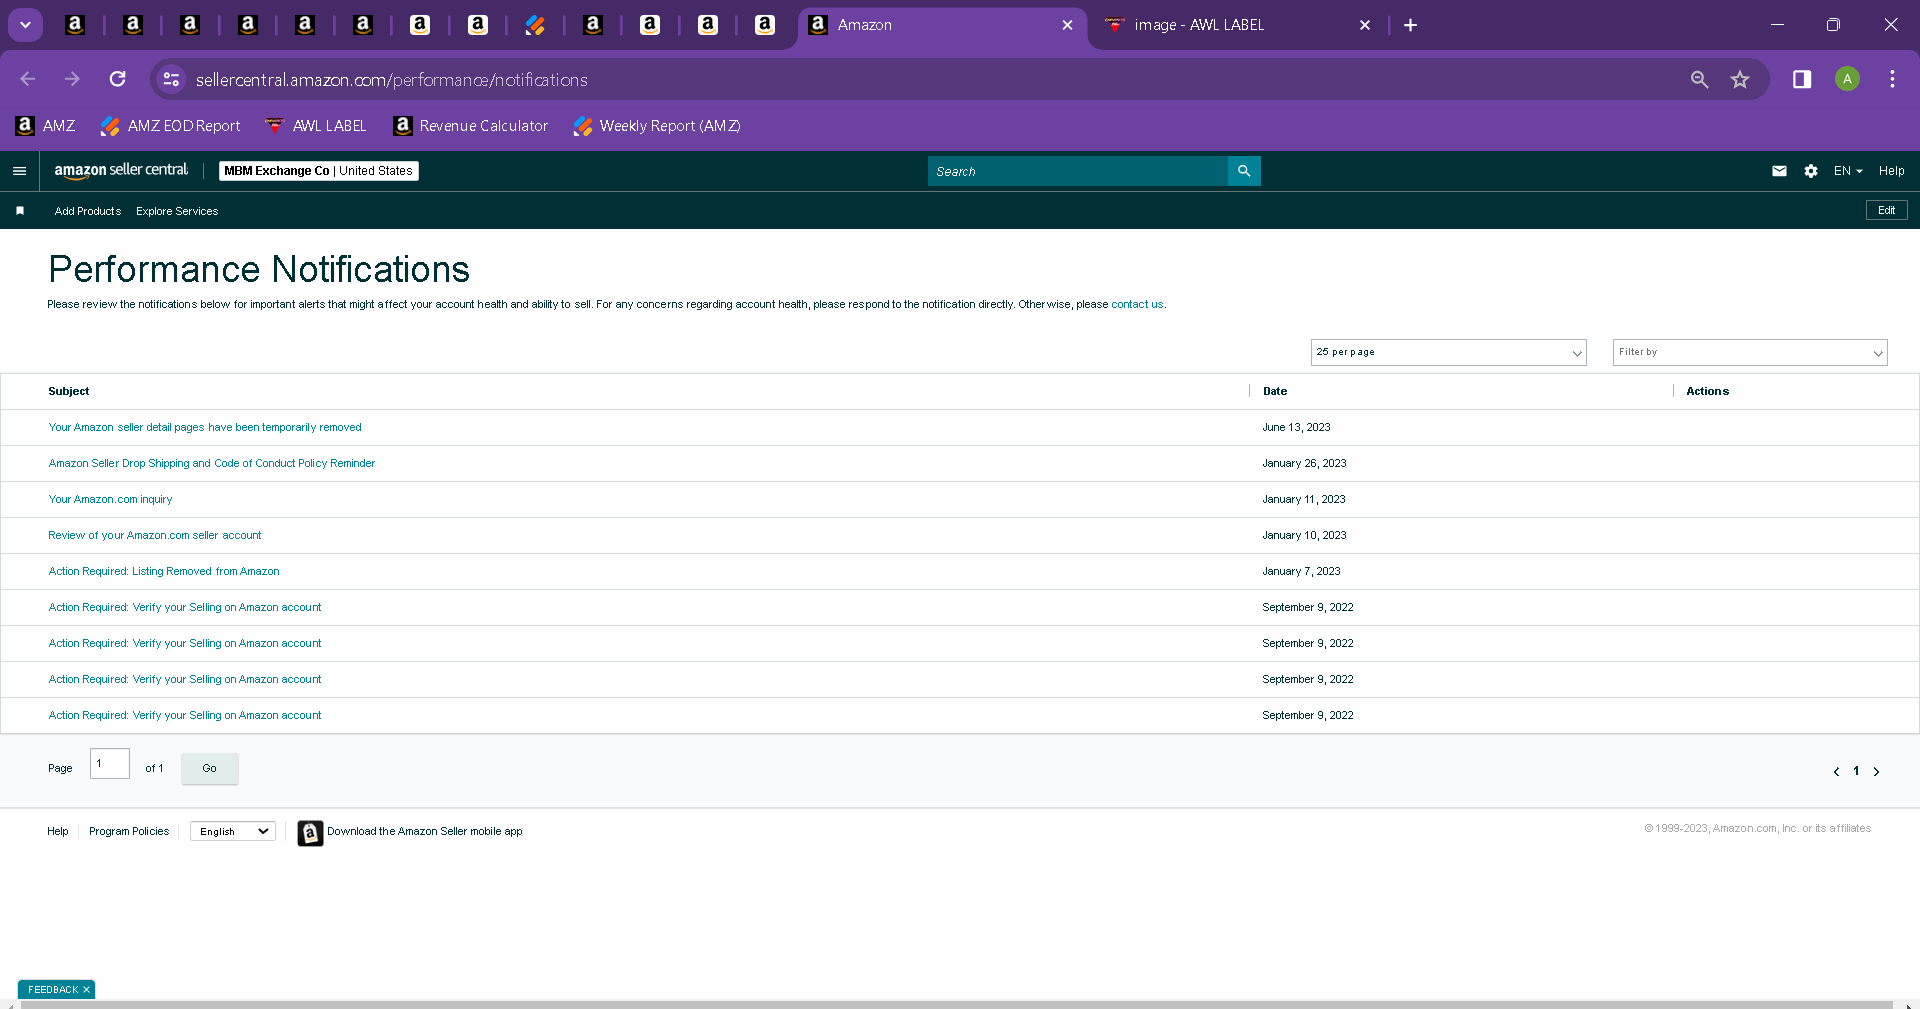This screenshot has width=1920, height=1009.
Task: Expand the 25 per page dropdown
Action: 1448,352
